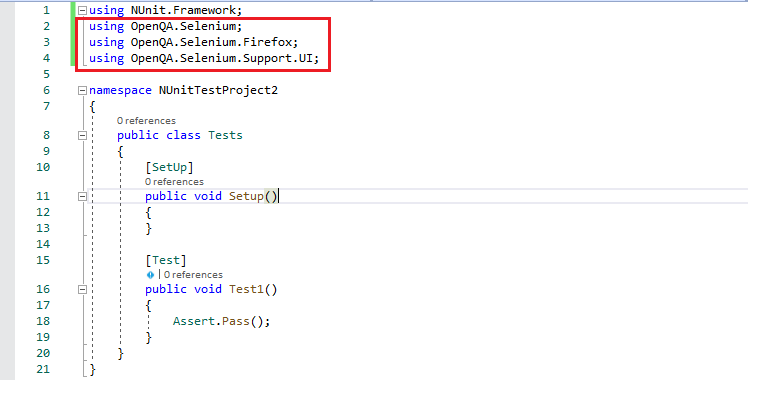Collapse the using directives block
This screenshot has height=404, width=768.
(83, 10)
